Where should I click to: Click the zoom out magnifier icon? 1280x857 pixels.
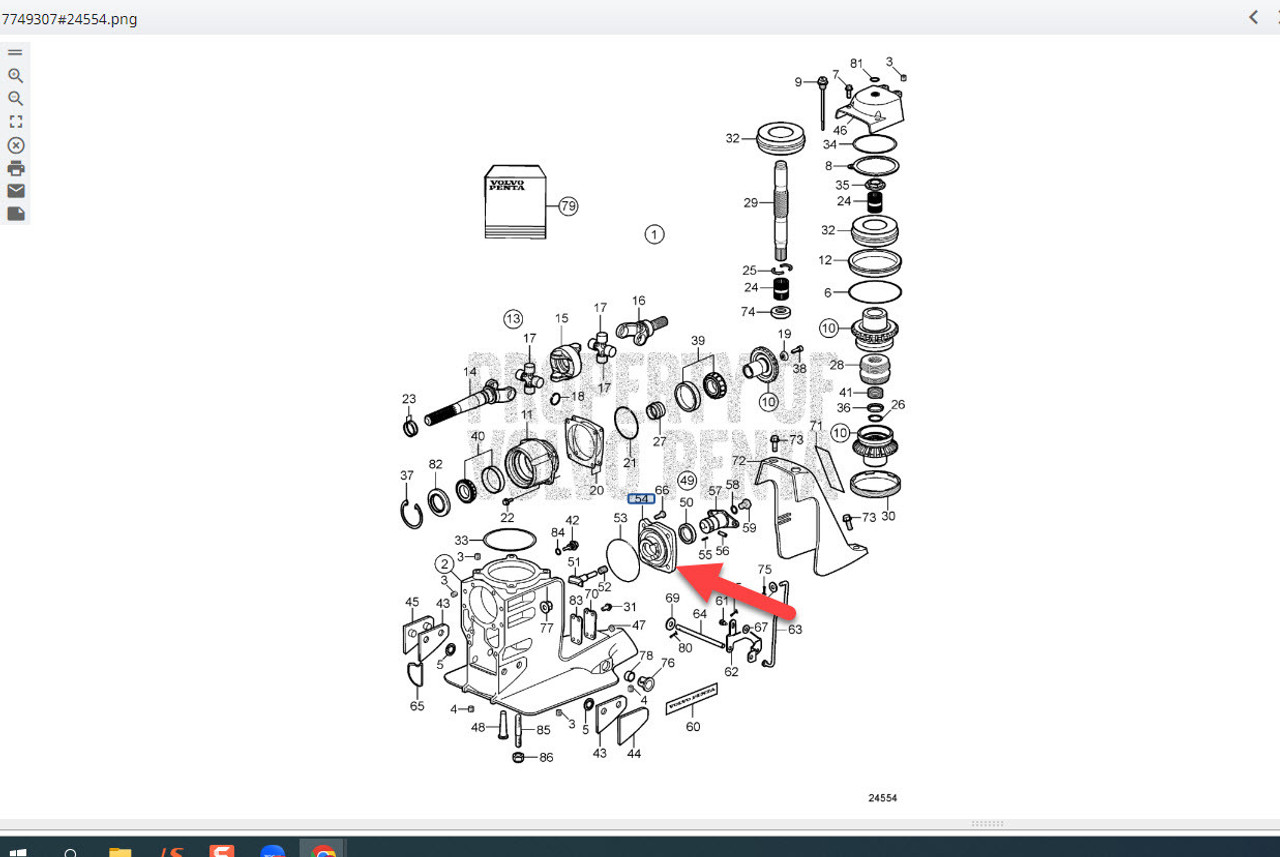(x=15, y=98)
